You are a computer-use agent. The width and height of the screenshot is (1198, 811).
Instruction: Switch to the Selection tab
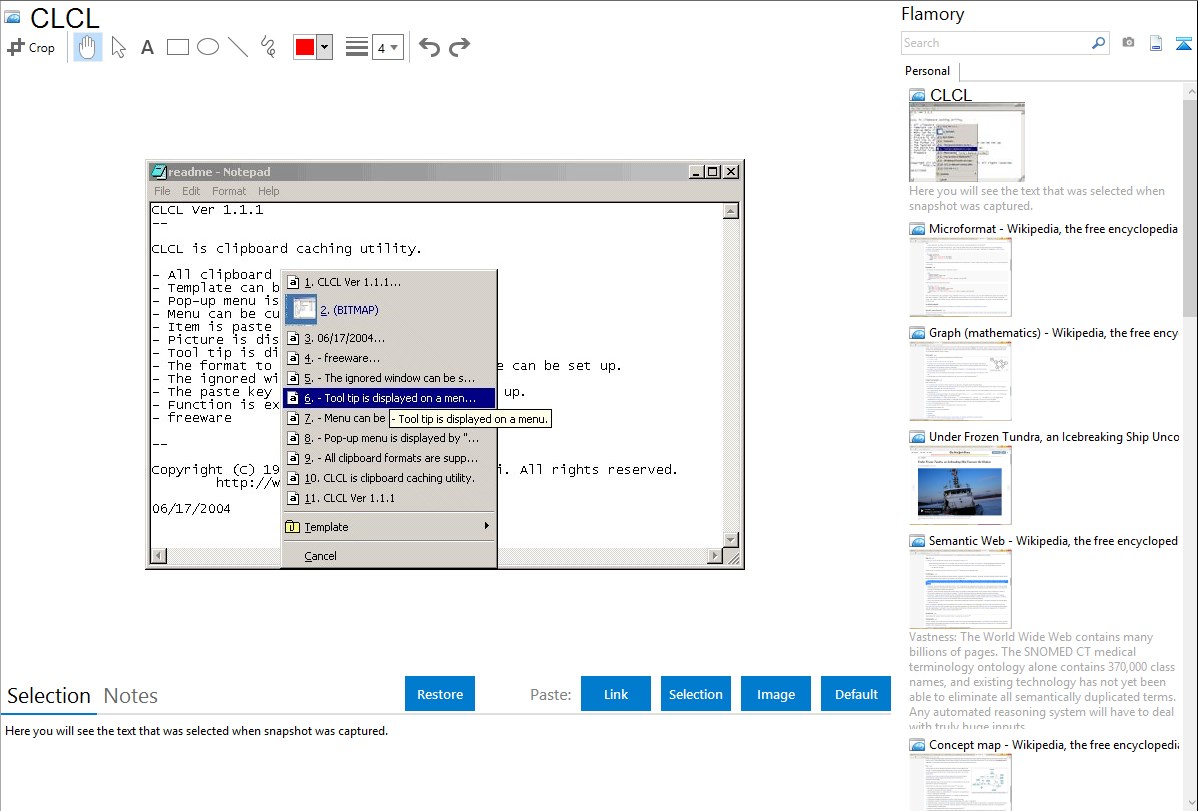[x=49, y=696]
